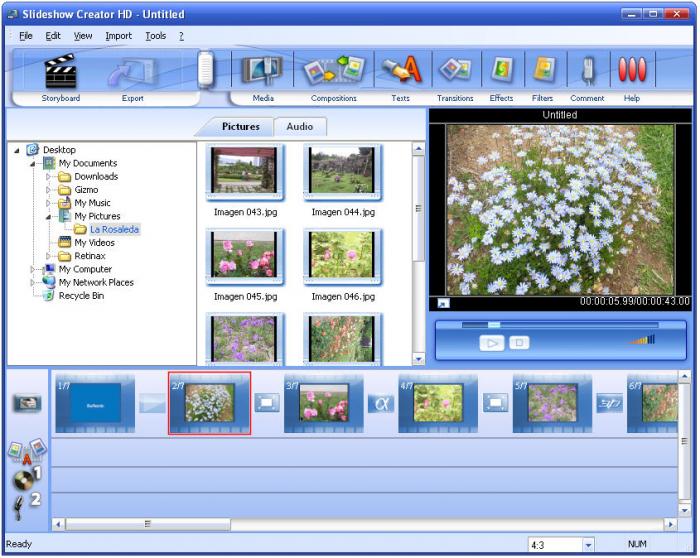
Task: Open the question mark help menu
Action: point(181,36)
